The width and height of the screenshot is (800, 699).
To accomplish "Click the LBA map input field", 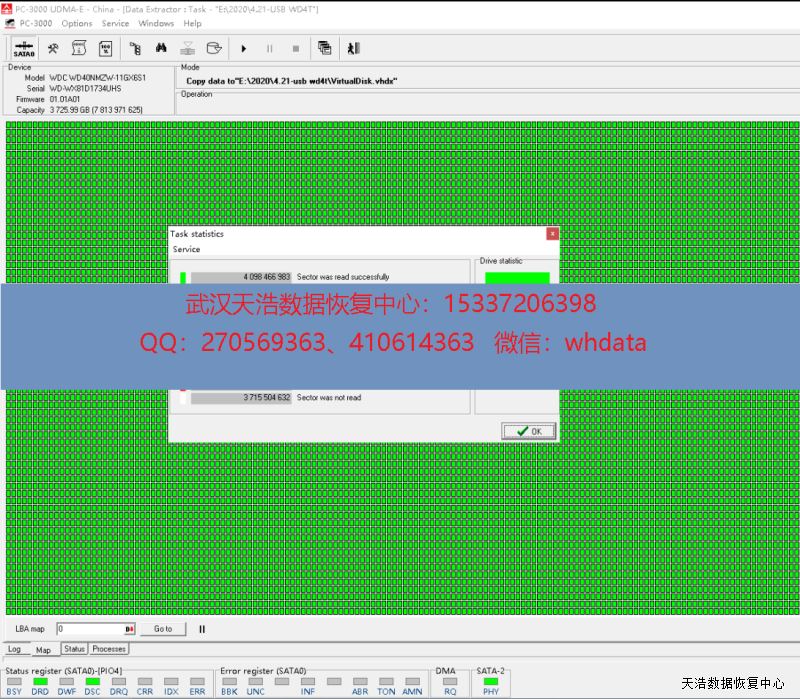I will tap(90, 629).
